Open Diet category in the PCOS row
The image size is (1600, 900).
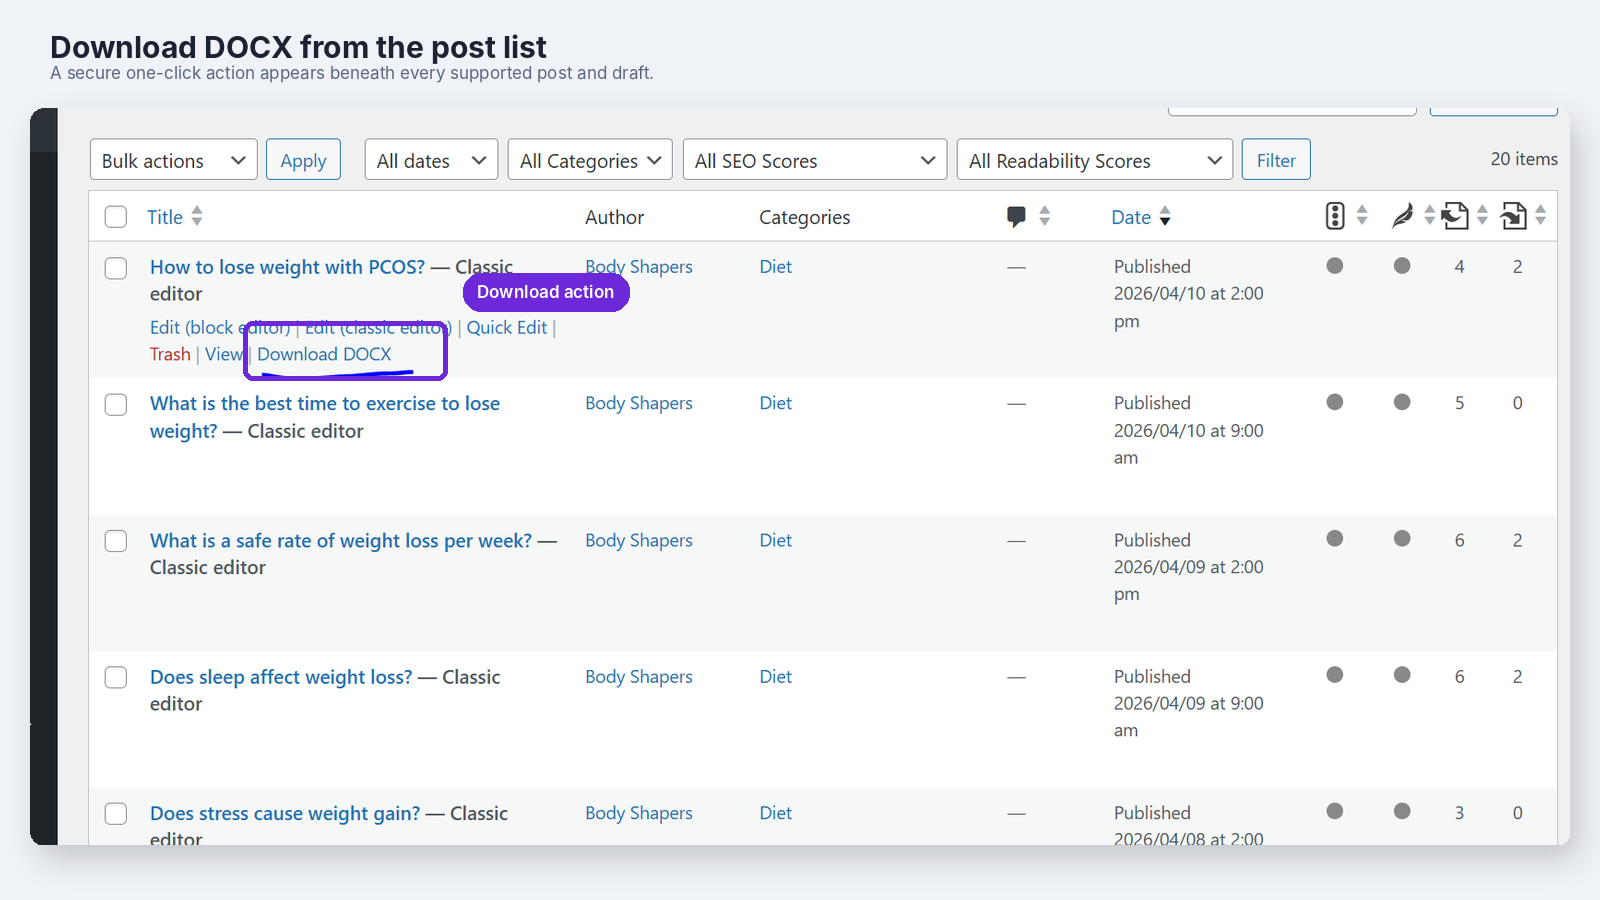click(x=775, y=267)
